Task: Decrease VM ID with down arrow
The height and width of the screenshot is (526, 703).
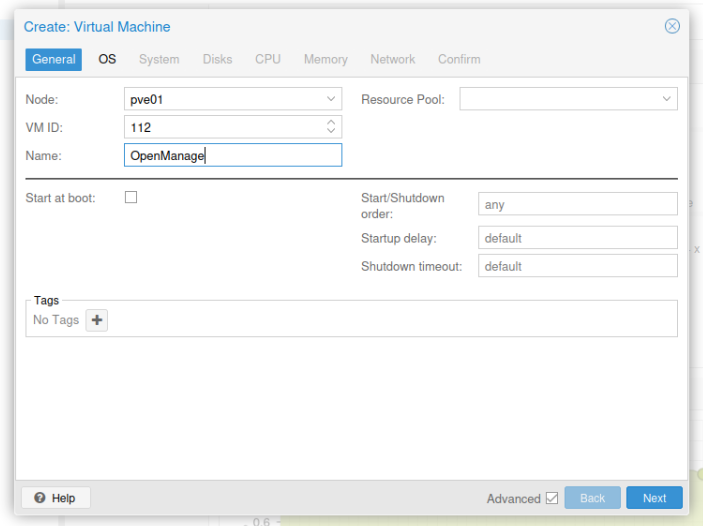Action: click(331, 132)
